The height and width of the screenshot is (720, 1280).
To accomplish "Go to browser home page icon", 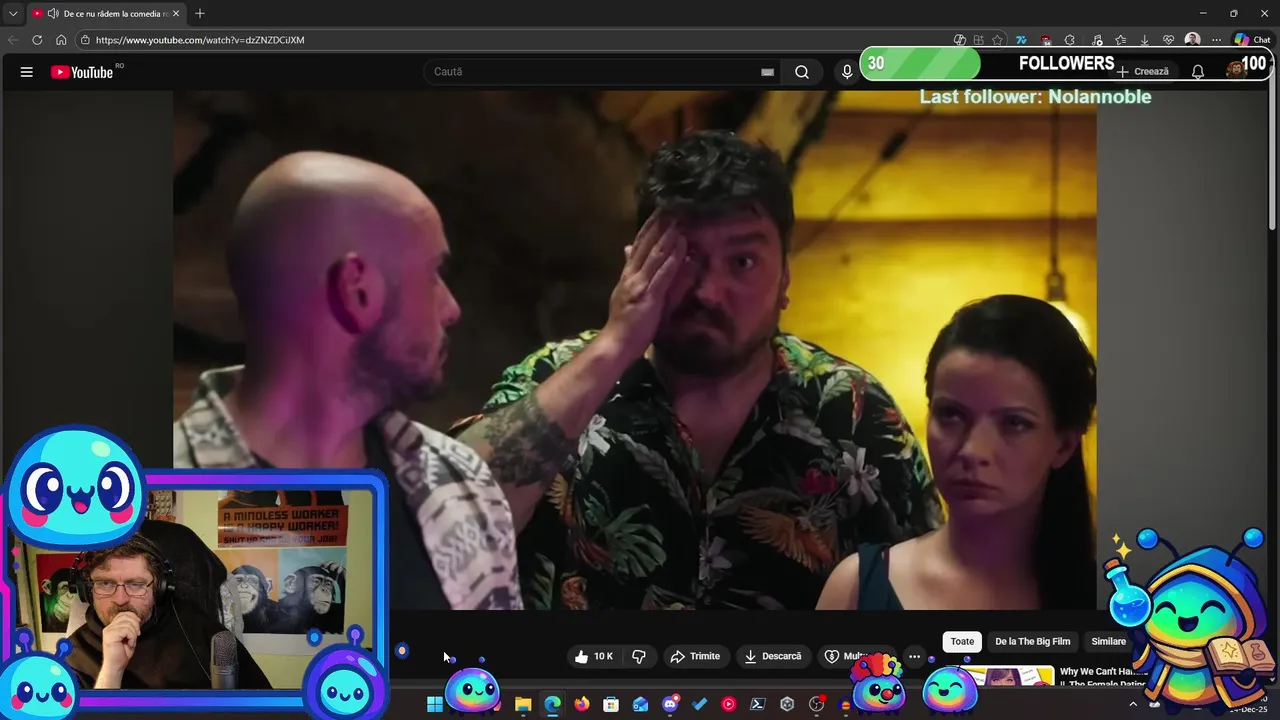I will click(x=61, y=40).
